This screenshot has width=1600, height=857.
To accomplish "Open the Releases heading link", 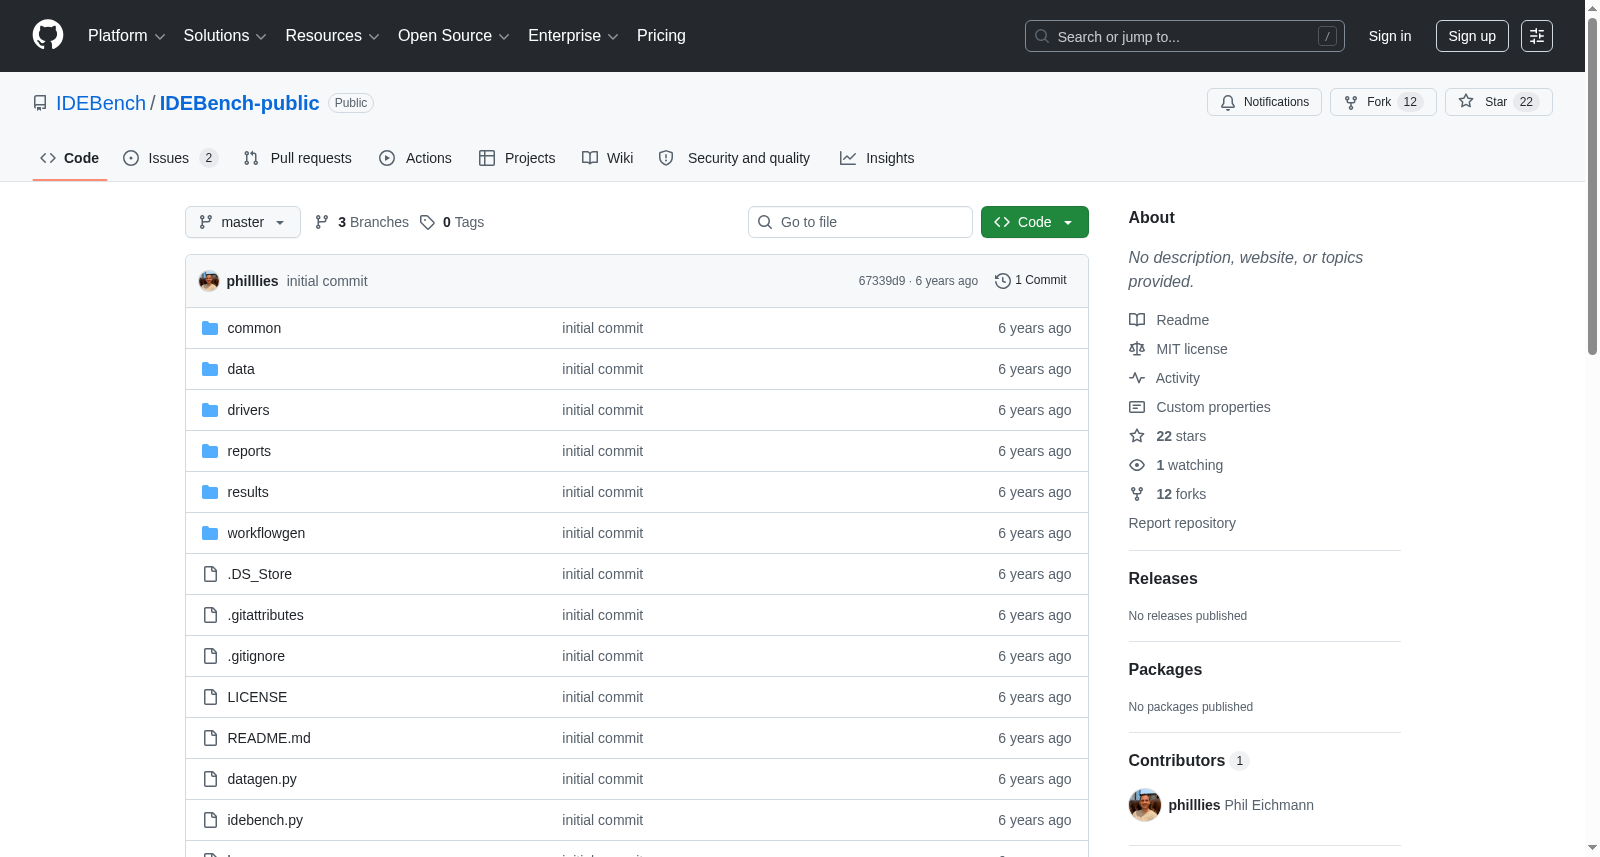I will (1163, 578).
